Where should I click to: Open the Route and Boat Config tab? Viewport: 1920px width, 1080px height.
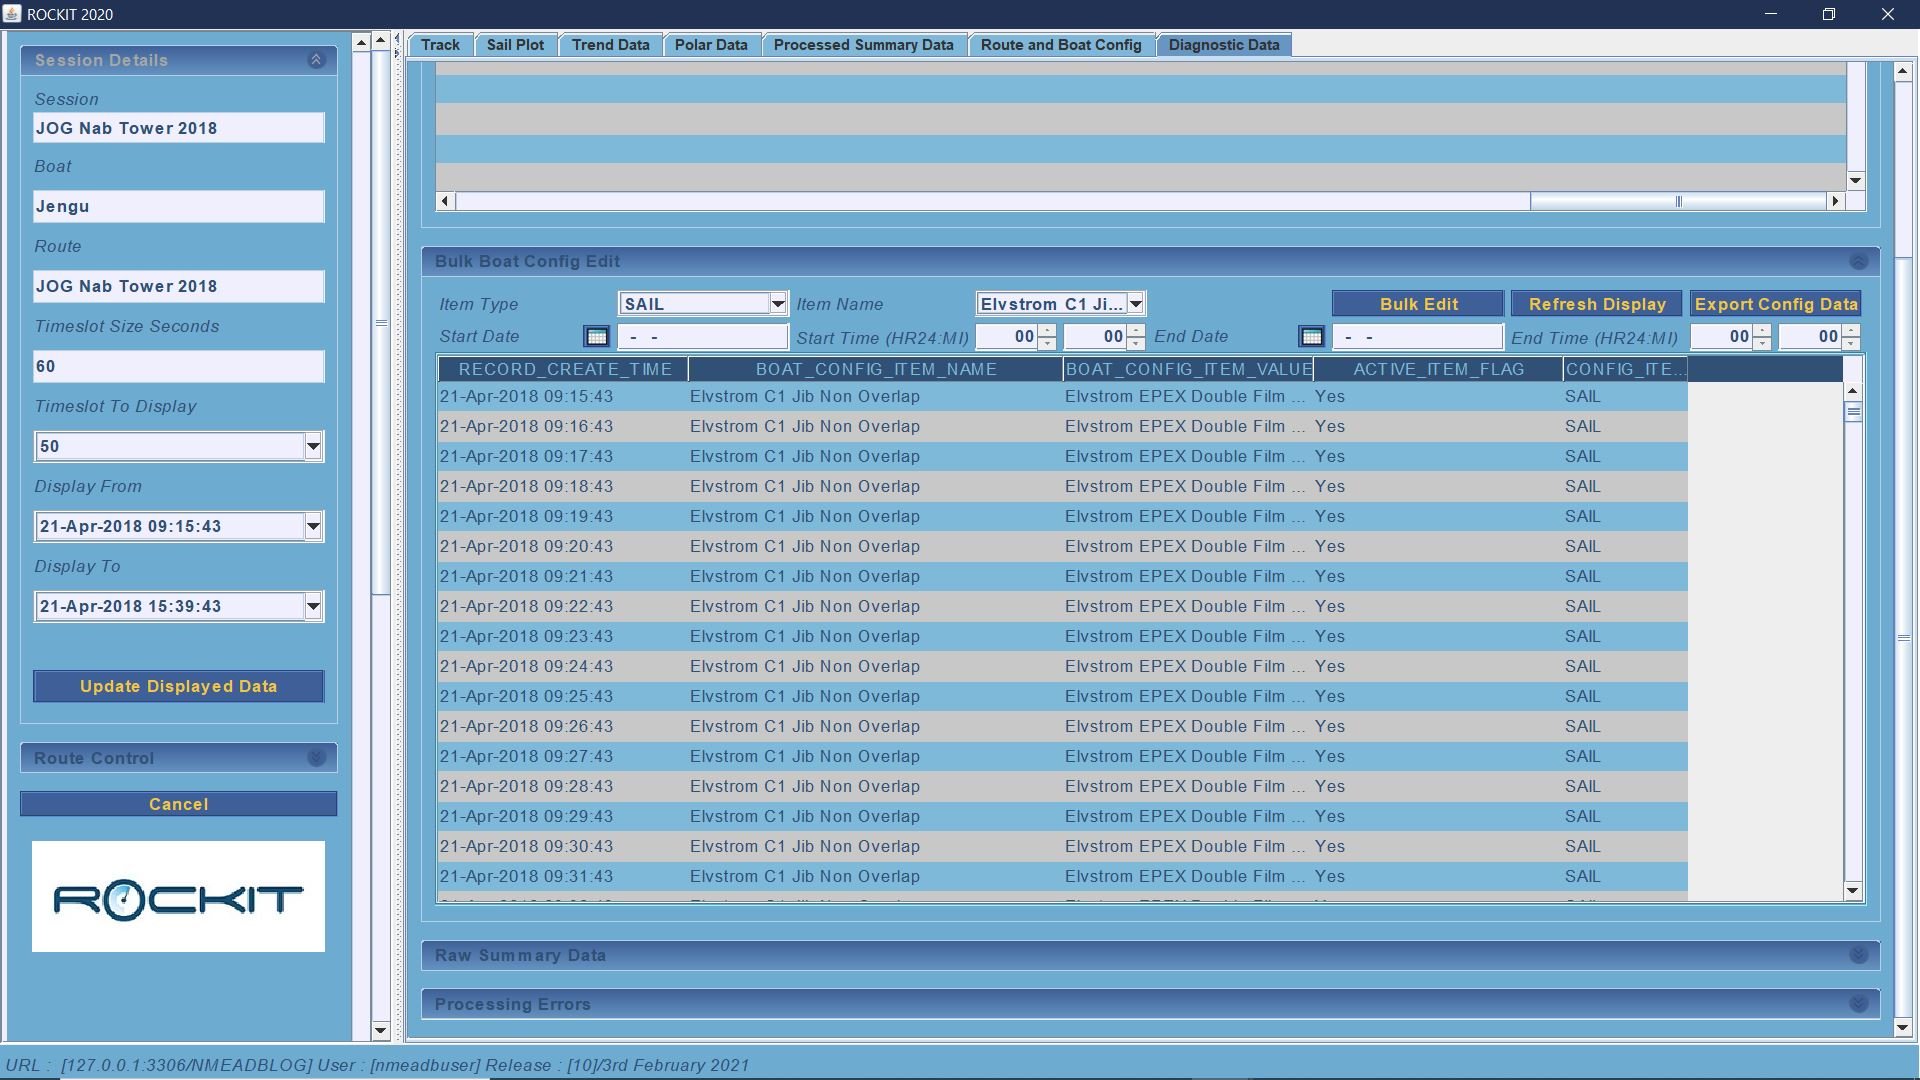click(x=1060, y=45)
